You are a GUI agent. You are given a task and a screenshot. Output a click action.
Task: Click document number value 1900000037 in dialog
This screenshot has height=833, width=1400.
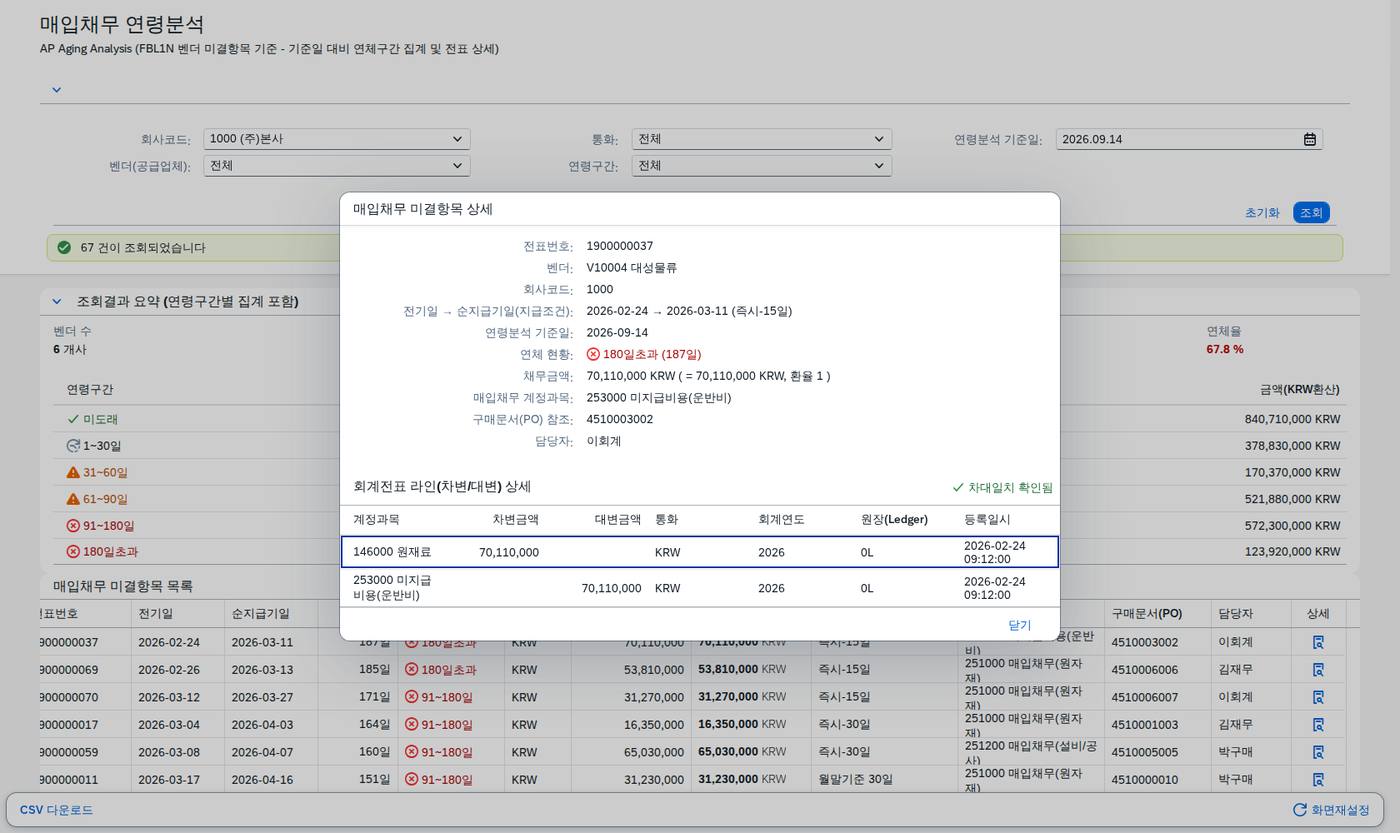(x=619, y=246)
